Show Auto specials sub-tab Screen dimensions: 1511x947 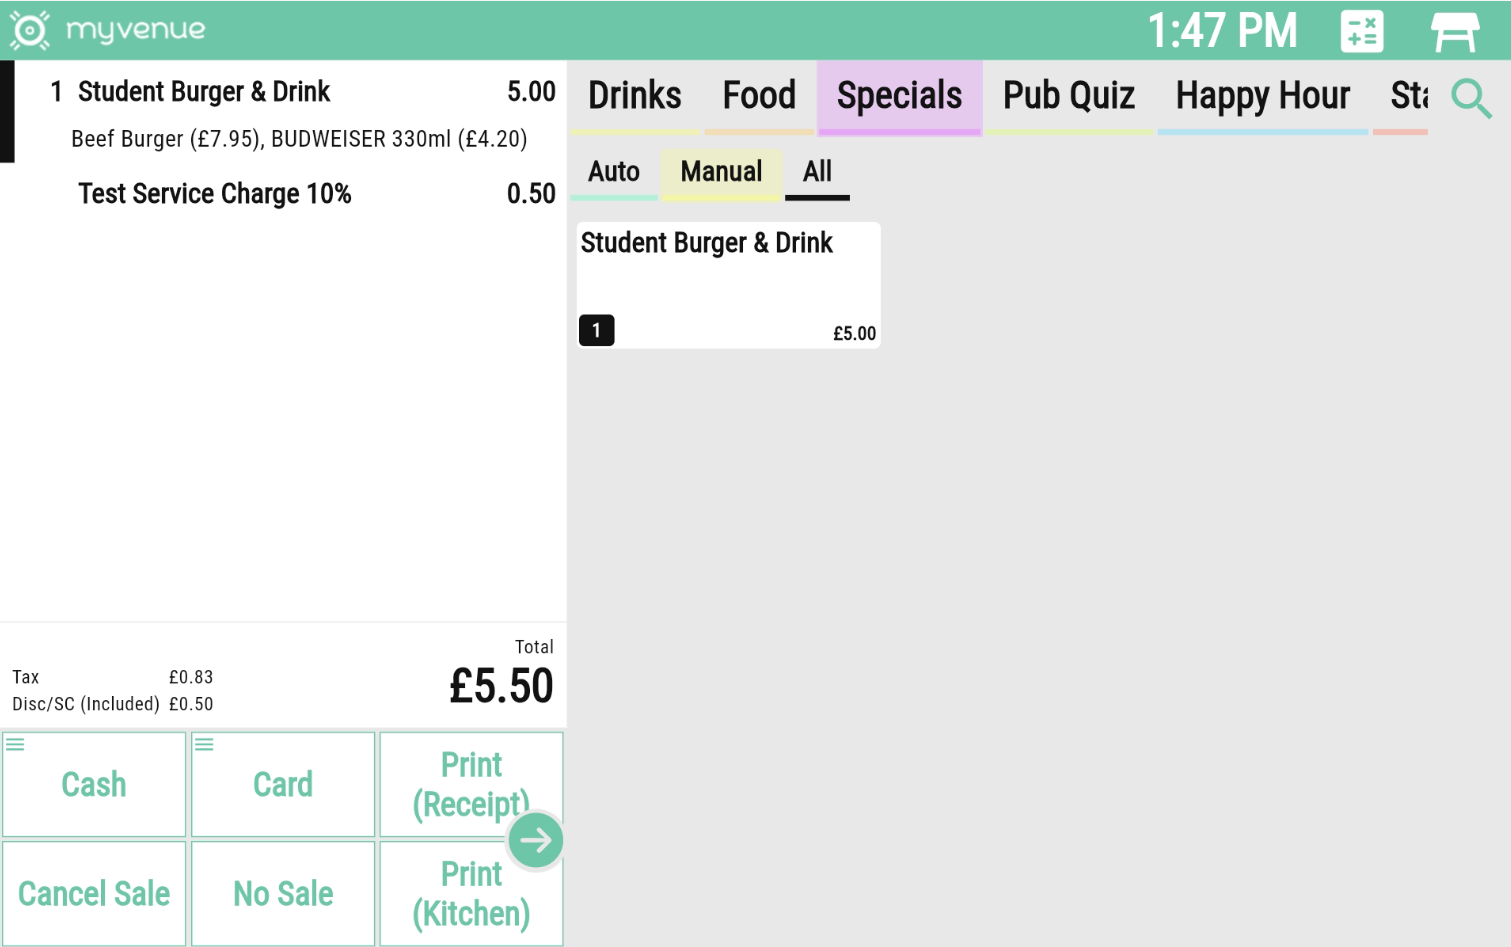[613, 172]
